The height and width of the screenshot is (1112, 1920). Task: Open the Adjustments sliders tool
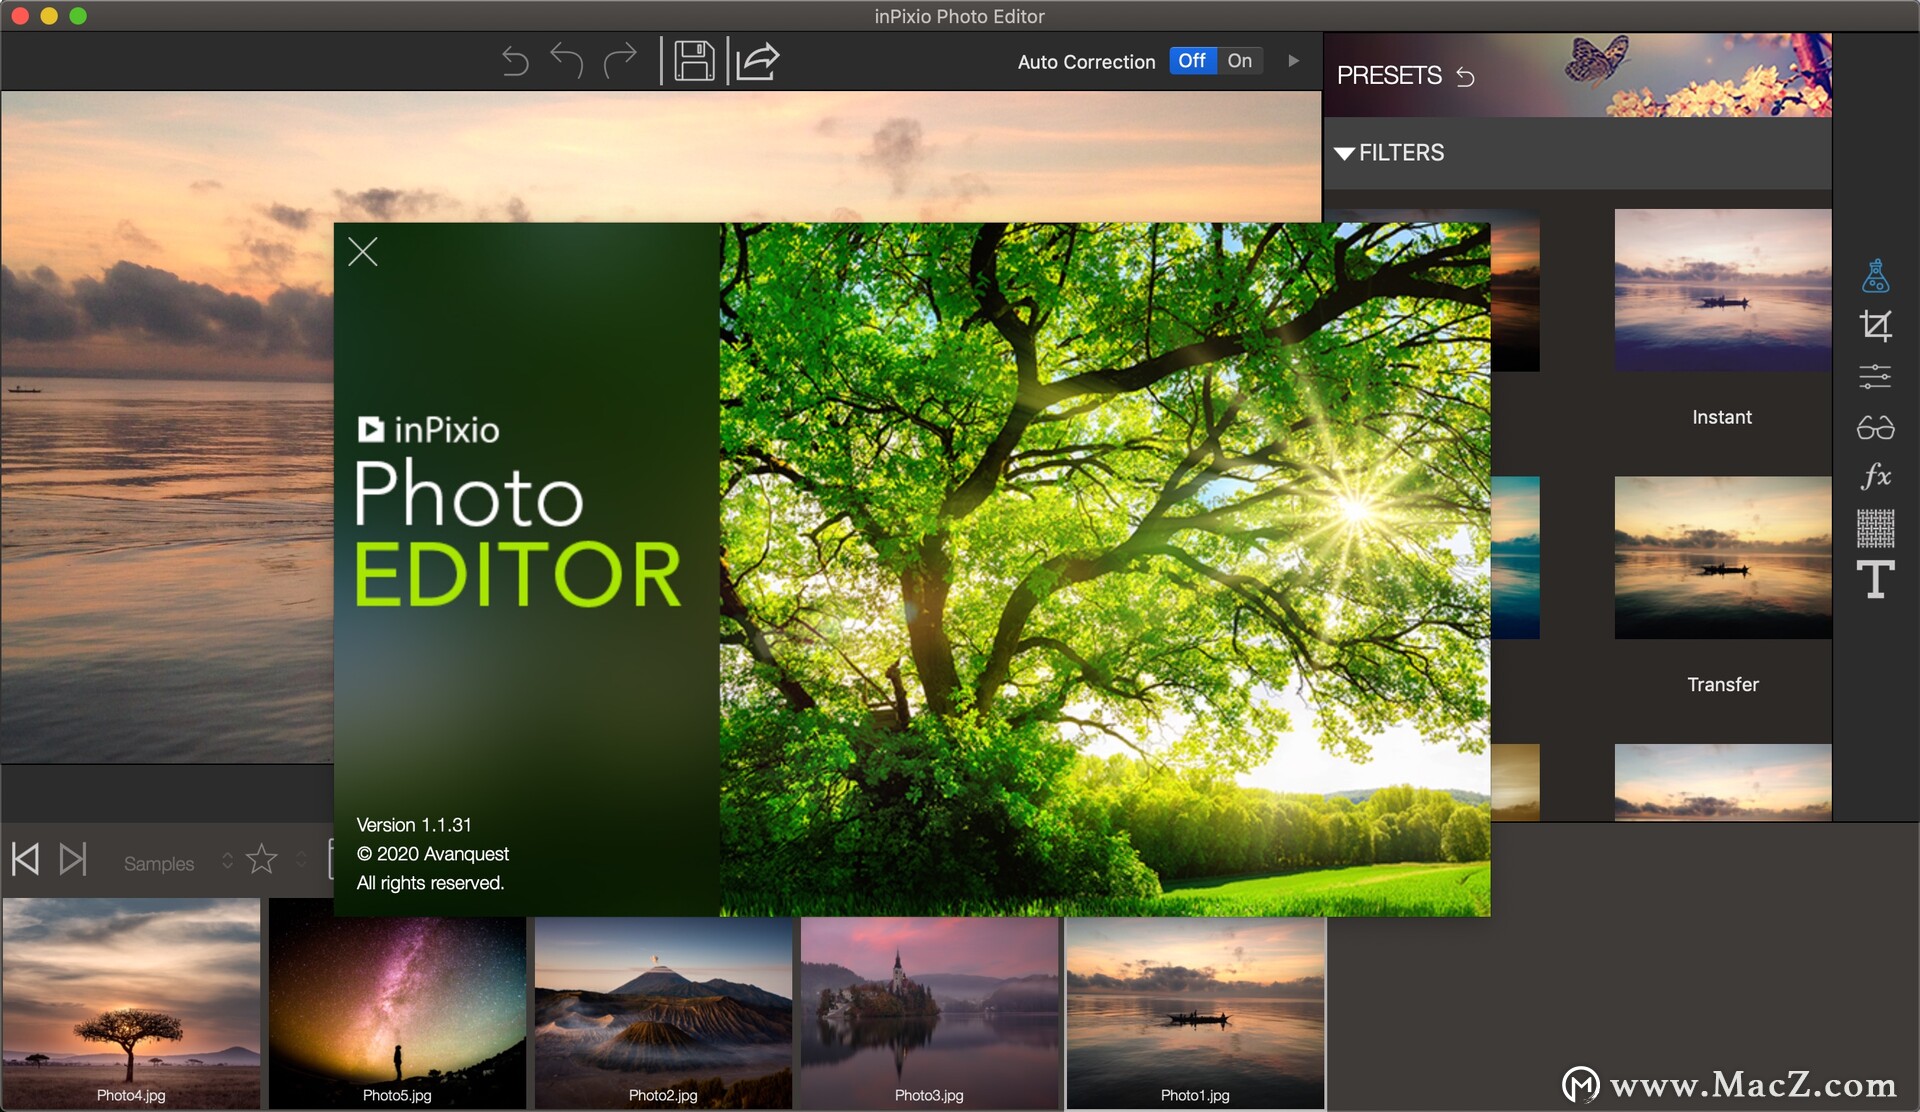pyautogui.click(x=1876, y=376)
